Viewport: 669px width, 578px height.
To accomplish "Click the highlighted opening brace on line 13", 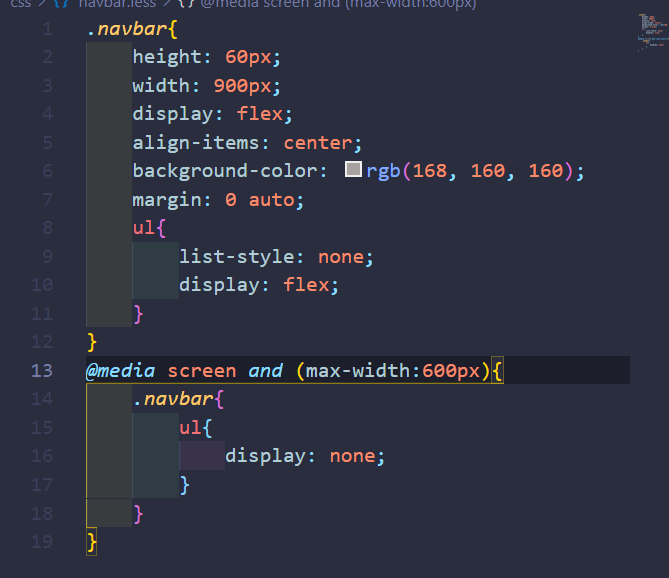I will click(497, 371).
